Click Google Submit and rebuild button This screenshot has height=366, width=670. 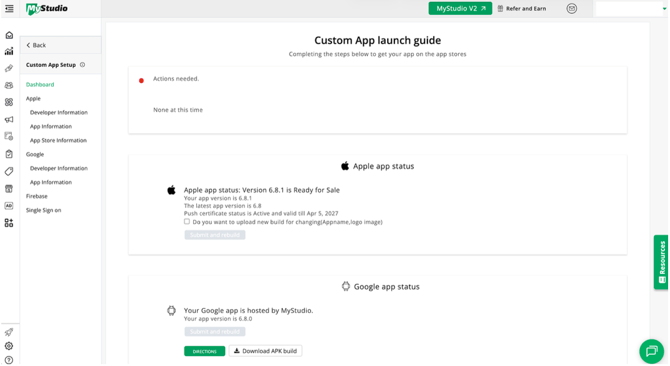tap(215, 332)
